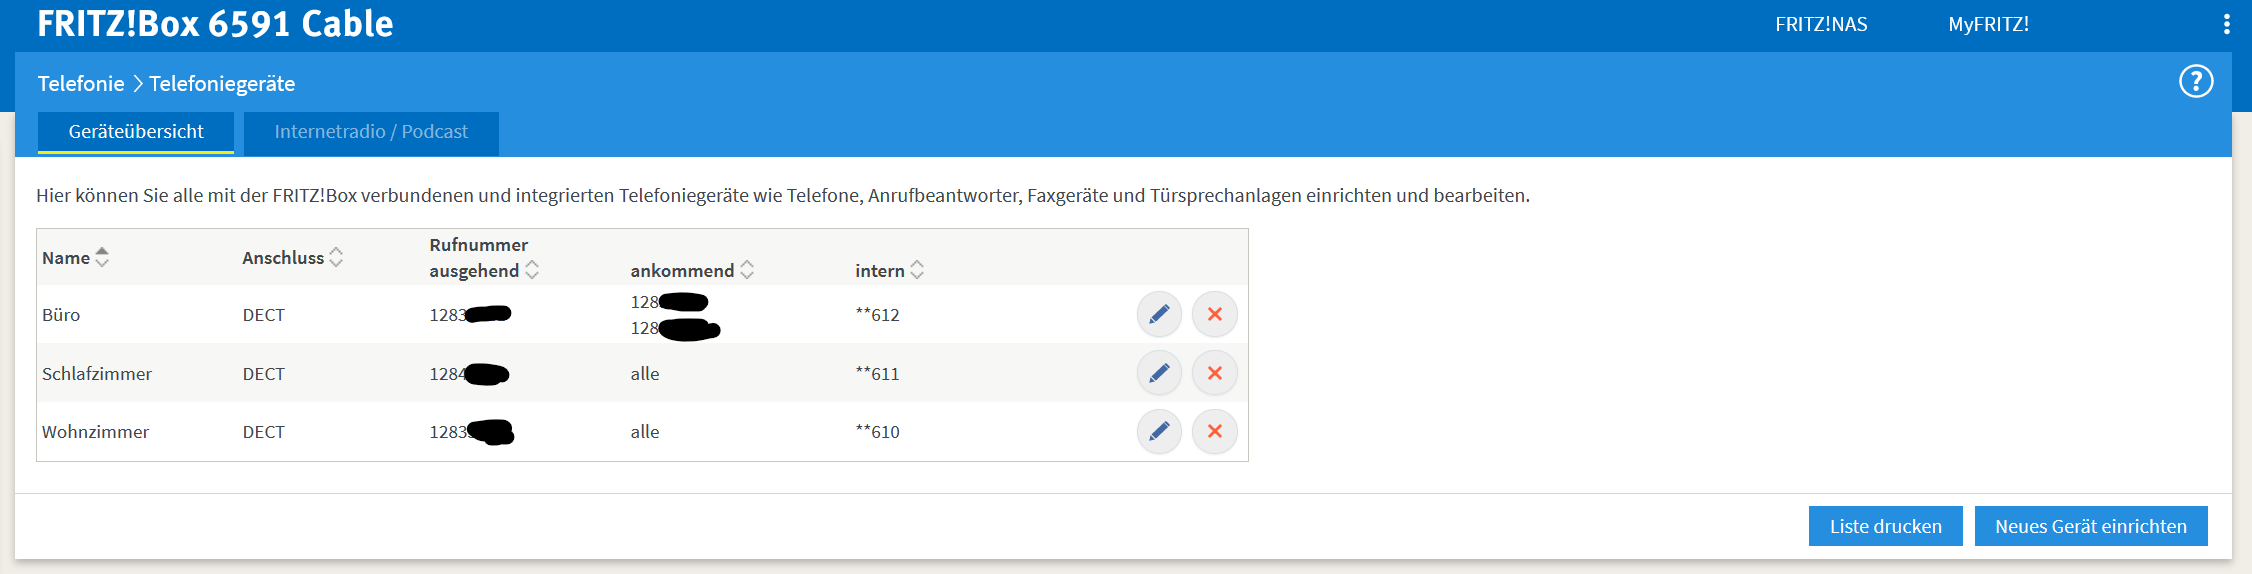
Task: Delete the Schlafzimmer device entry
Action: click(x=1214, y=373)
